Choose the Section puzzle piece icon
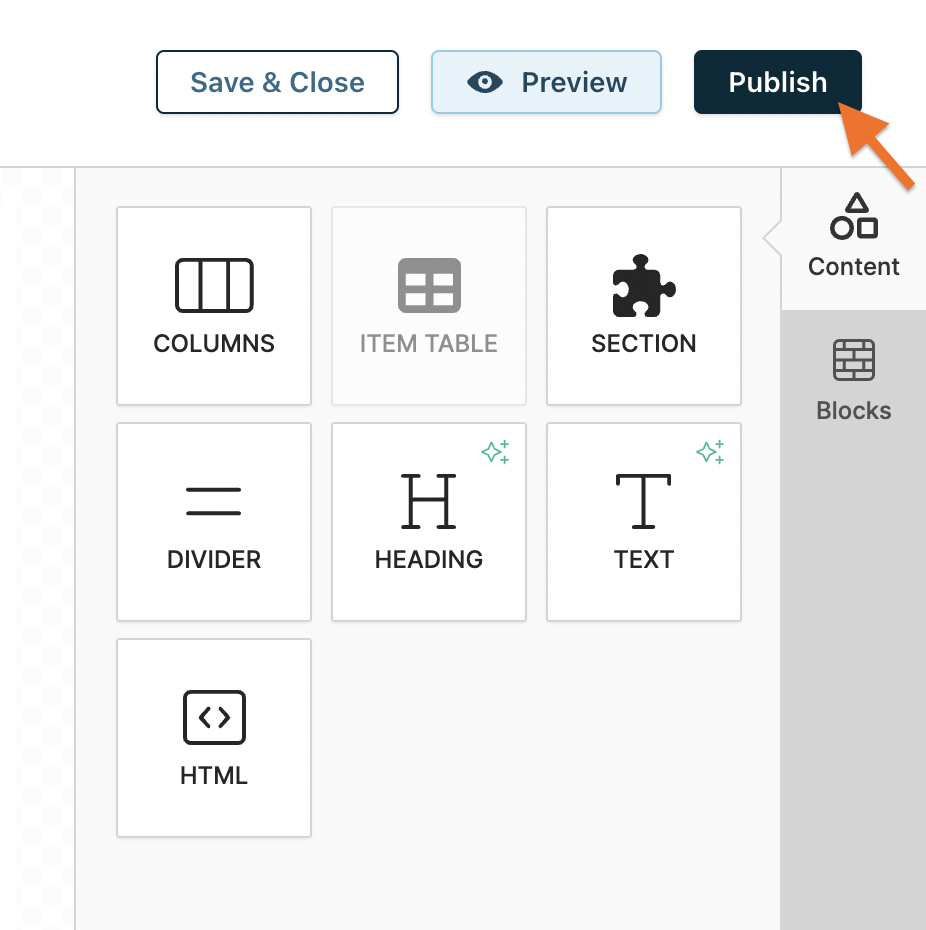This screenshot has height=930, width=926. coord(643,285)
